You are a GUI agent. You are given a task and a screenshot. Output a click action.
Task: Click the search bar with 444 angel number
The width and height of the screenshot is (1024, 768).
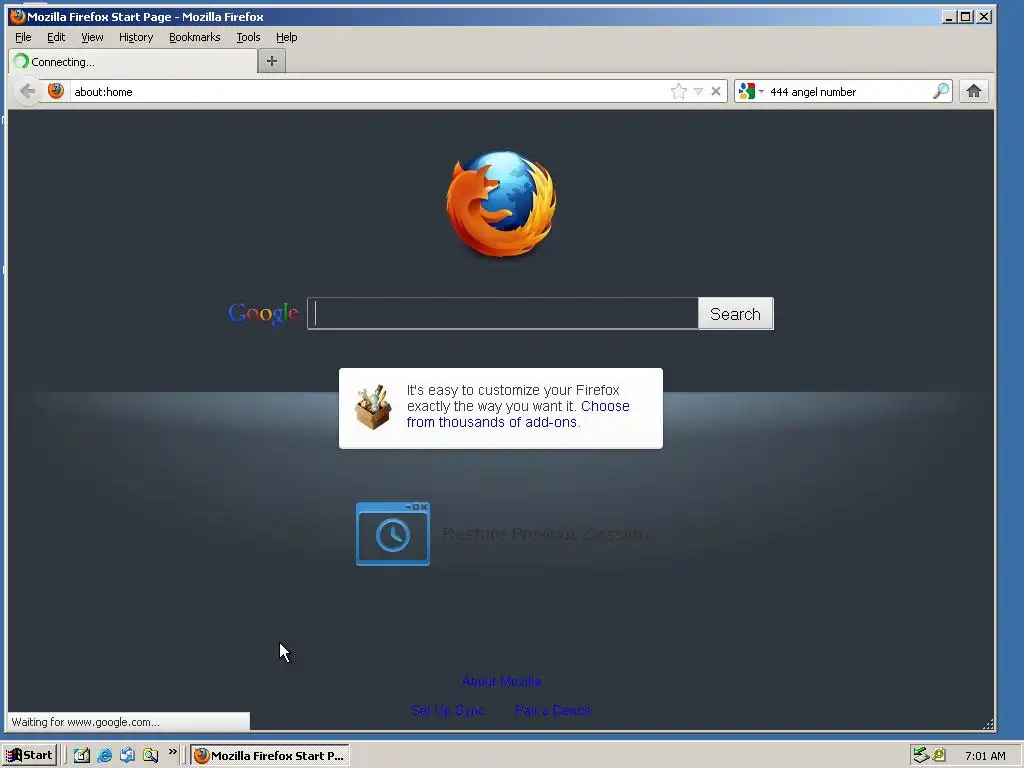pos(848,91)
